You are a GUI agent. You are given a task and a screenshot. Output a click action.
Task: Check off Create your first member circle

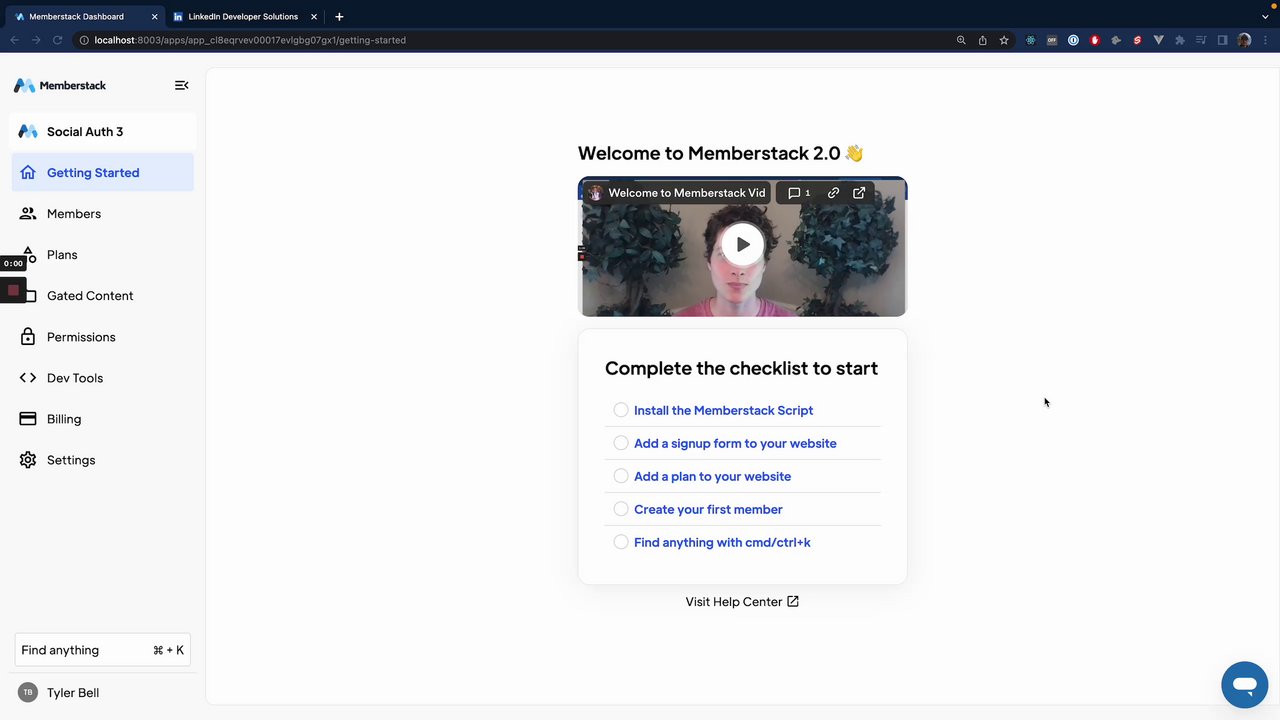click(x=621, y=509)
